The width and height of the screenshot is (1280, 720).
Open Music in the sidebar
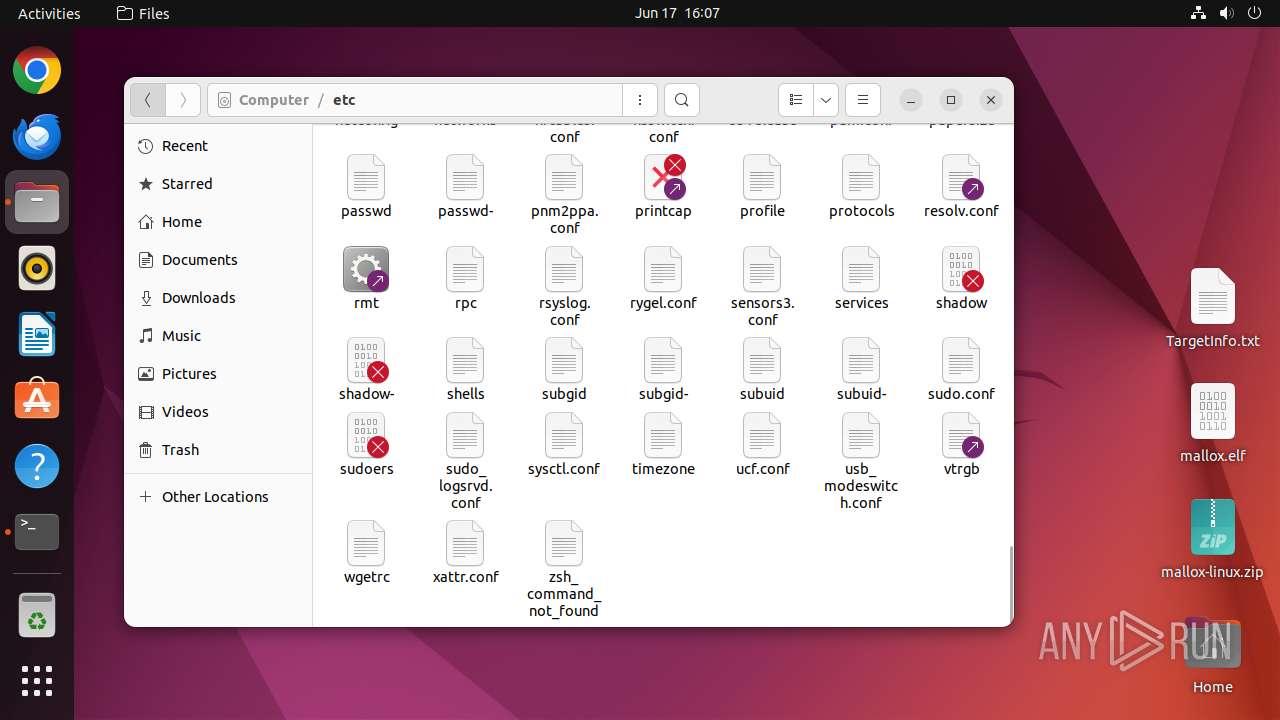point(218,336)
